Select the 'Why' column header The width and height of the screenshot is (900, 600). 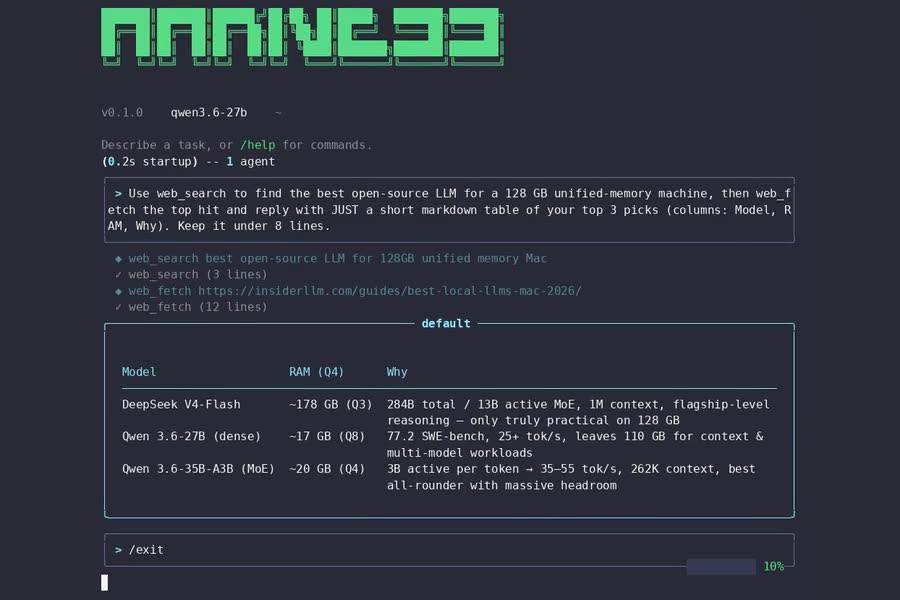397,372
